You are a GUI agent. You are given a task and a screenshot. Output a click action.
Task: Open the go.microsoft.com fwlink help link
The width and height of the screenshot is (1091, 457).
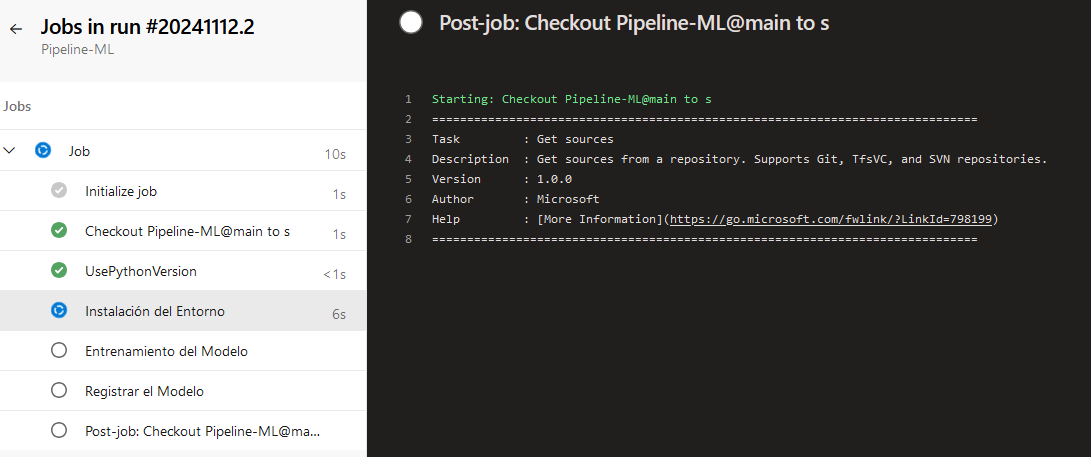831,219
